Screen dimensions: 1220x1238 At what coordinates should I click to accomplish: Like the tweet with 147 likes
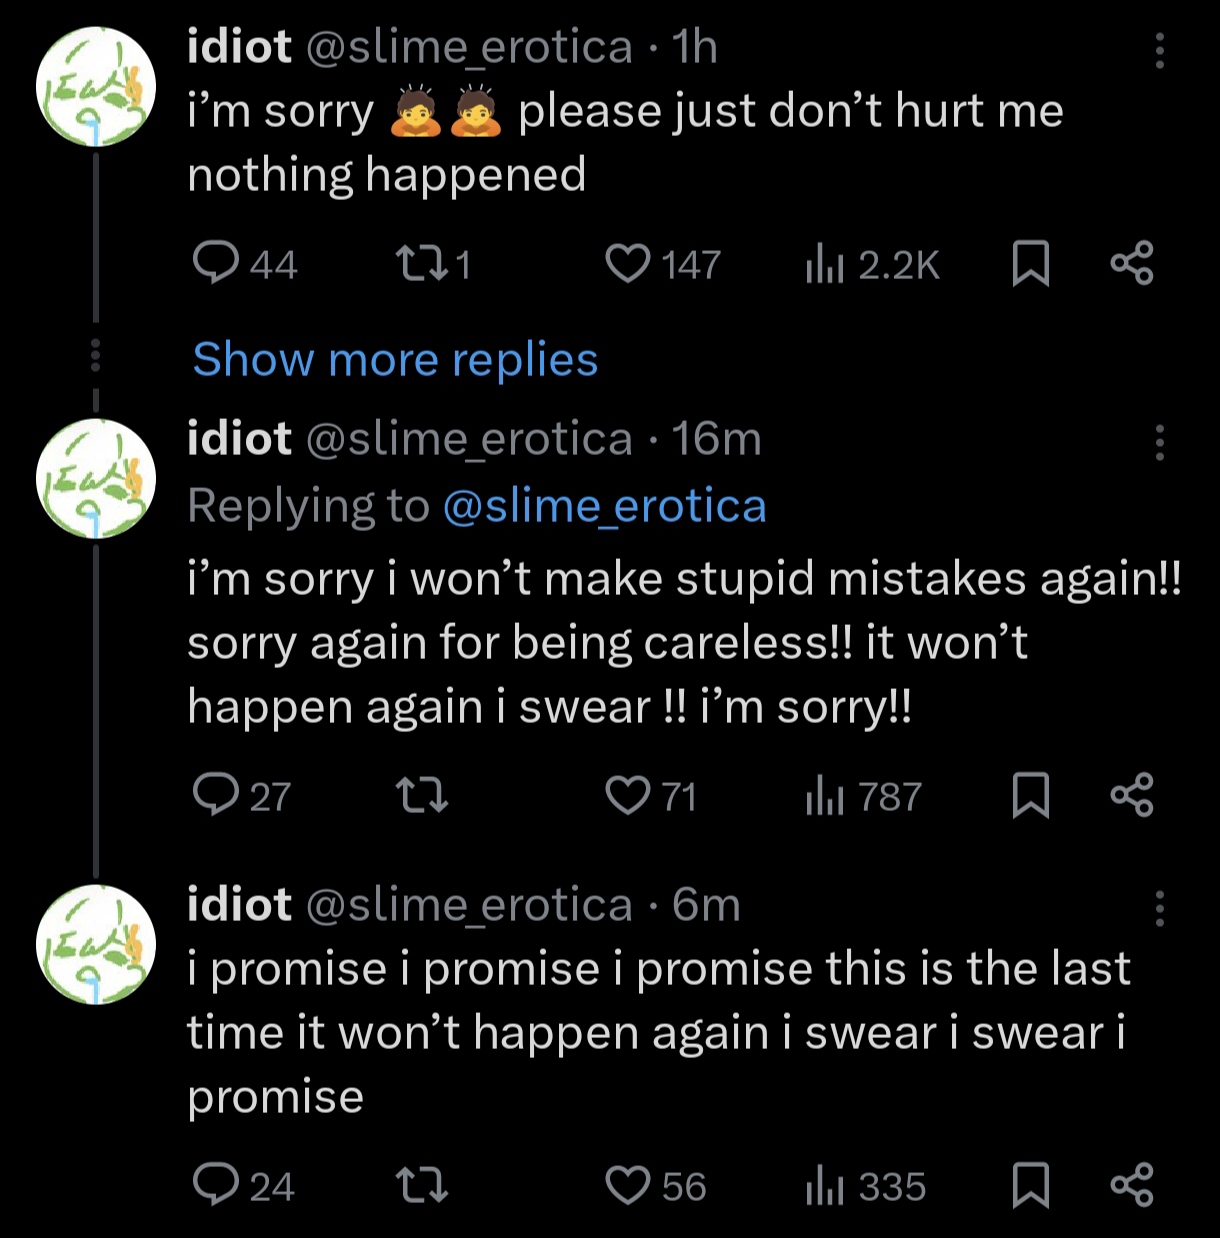coord(663,265)
